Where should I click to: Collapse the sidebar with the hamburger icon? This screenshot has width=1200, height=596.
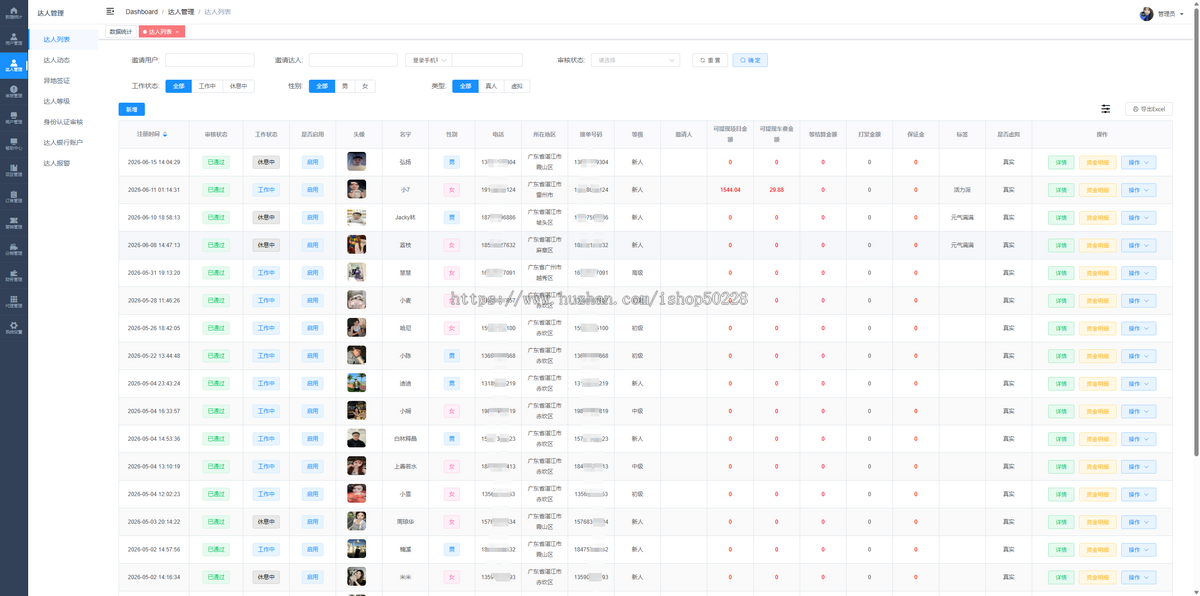pyautogui.click(x=110, y=11)
